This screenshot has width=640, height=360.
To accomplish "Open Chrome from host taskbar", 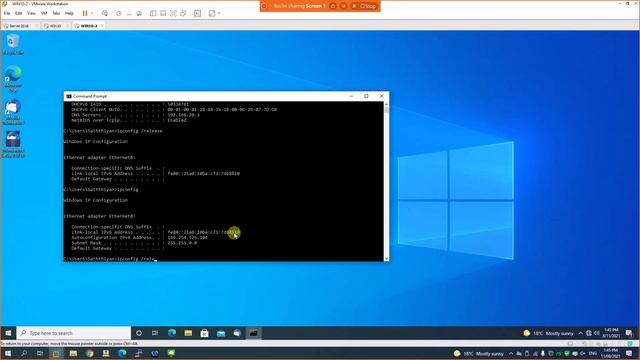I will pyautogui.click(x=90, y=353).
